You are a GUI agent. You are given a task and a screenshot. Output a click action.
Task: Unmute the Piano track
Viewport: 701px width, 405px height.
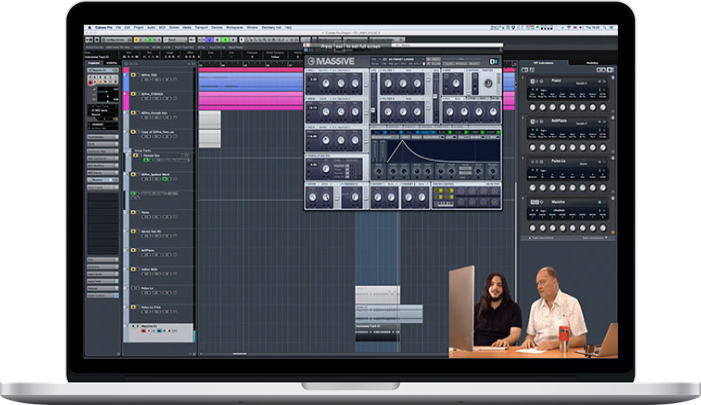(133, 212)
